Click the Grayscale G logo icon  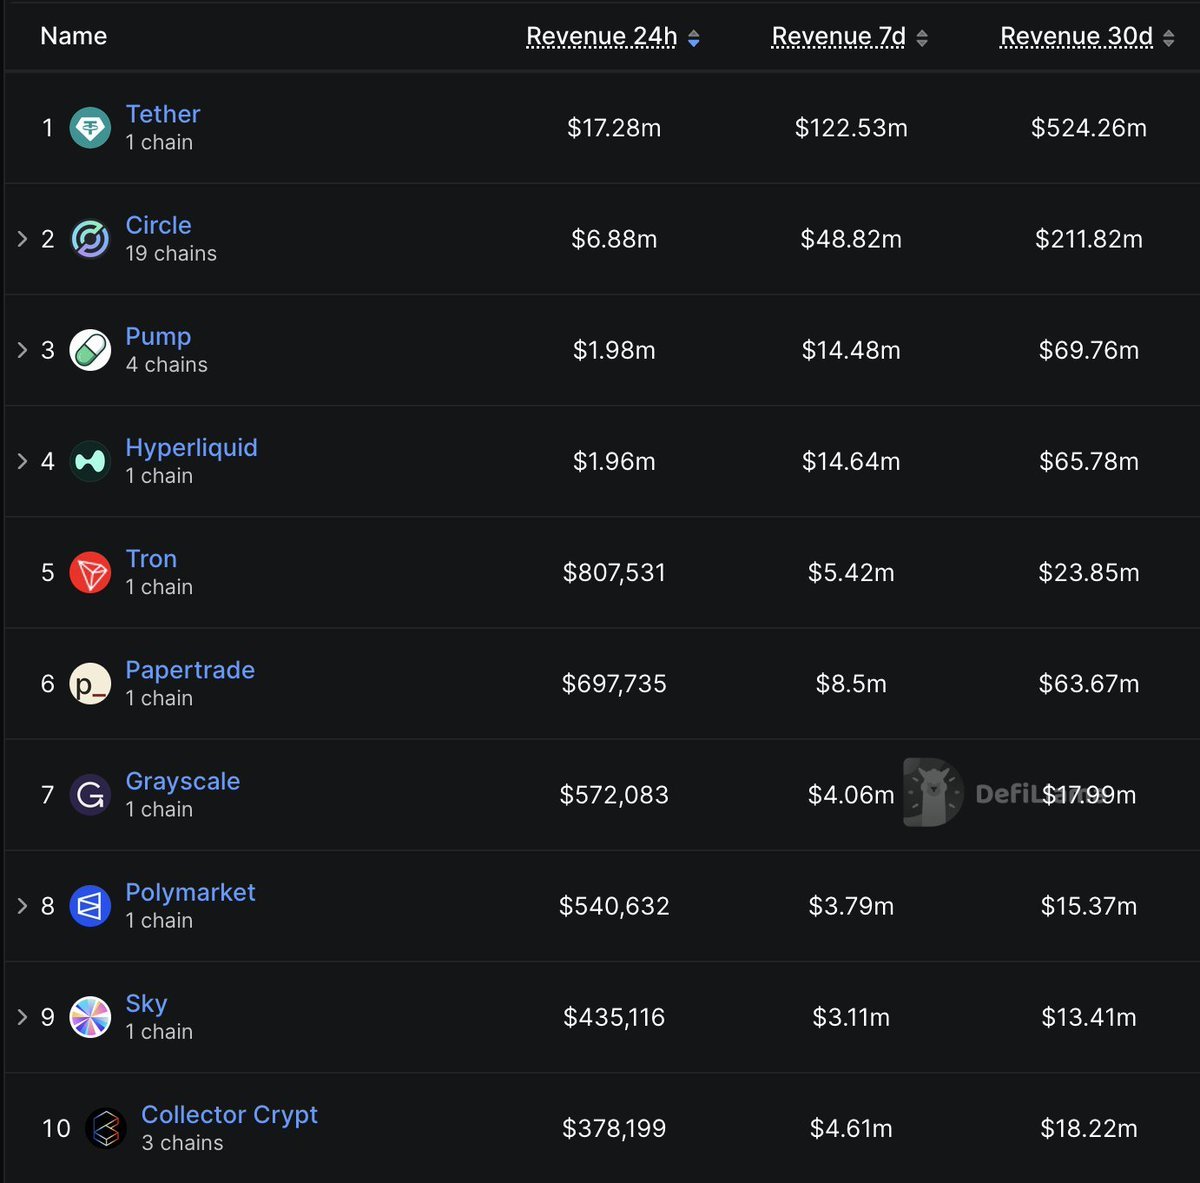point(90,795)
